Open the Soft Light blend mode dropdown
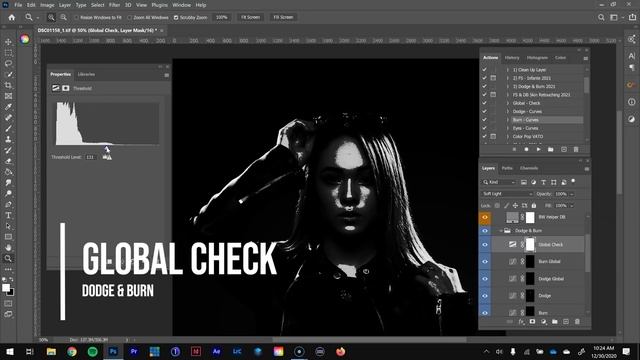This screenshot has height=360, width=640. (x=507, y=194)
